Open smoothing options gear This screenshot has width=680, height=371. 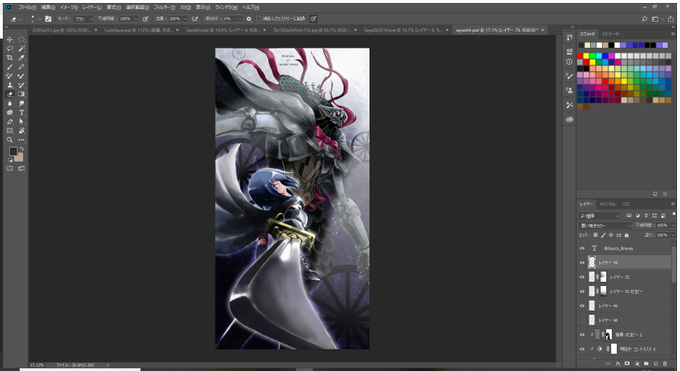[x=248, y=19]
